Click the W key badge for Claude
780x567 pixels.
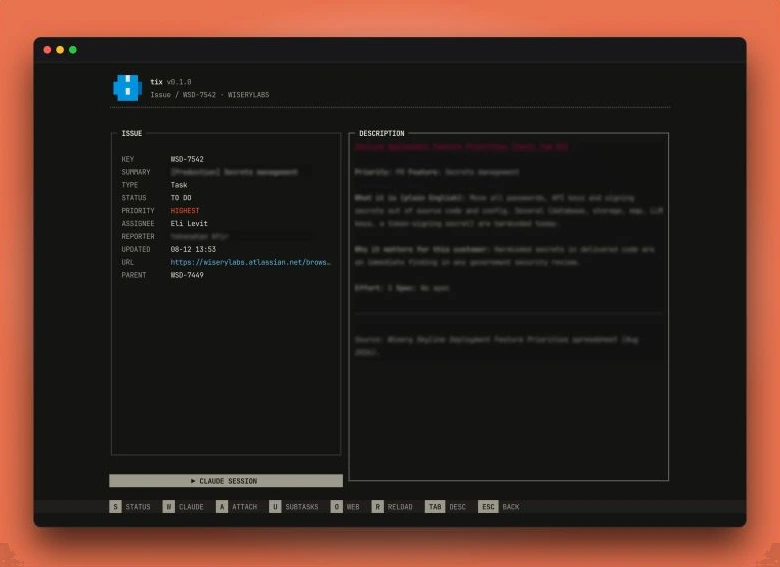(169, 507)
